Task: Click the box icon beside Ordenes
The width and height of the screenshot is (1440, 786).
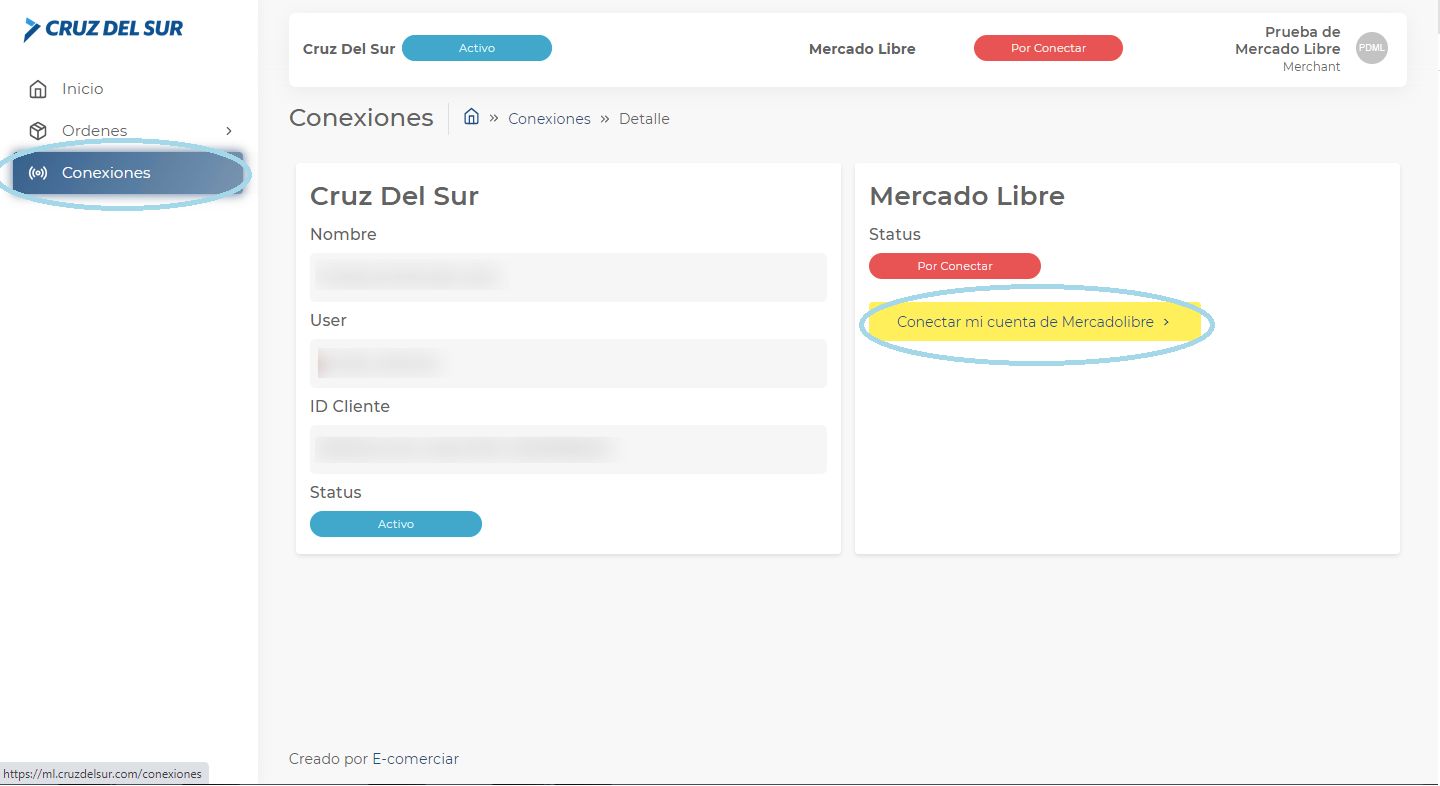Action: [38, 131]
